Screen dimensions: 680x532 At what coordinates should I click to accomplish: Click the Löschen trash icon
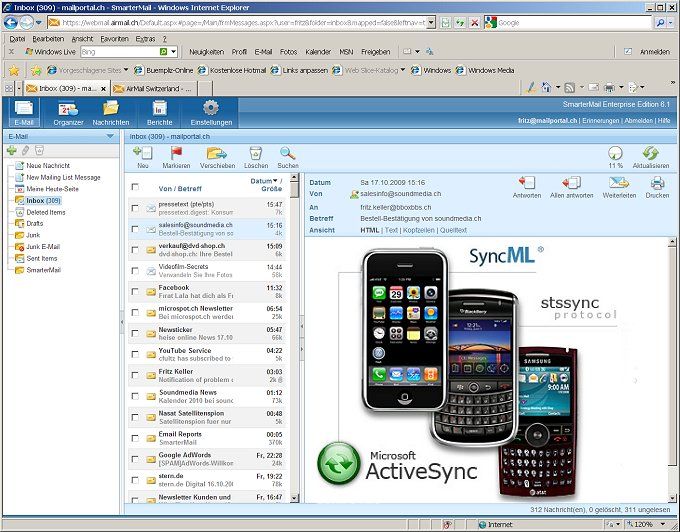[x=255, y=153]
